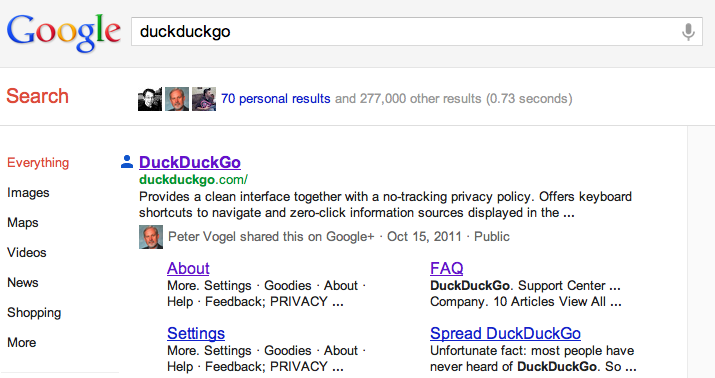The height and width of the screenshot is (378, 715).
Task: Open the DuckDuckGo result title
Action: point(190,162)
